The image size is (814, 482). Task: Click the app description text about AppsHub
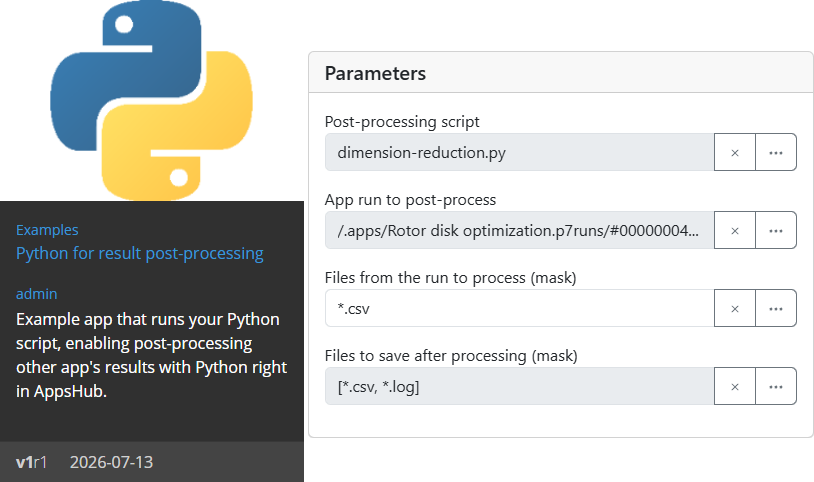click(x=151, y=355)
